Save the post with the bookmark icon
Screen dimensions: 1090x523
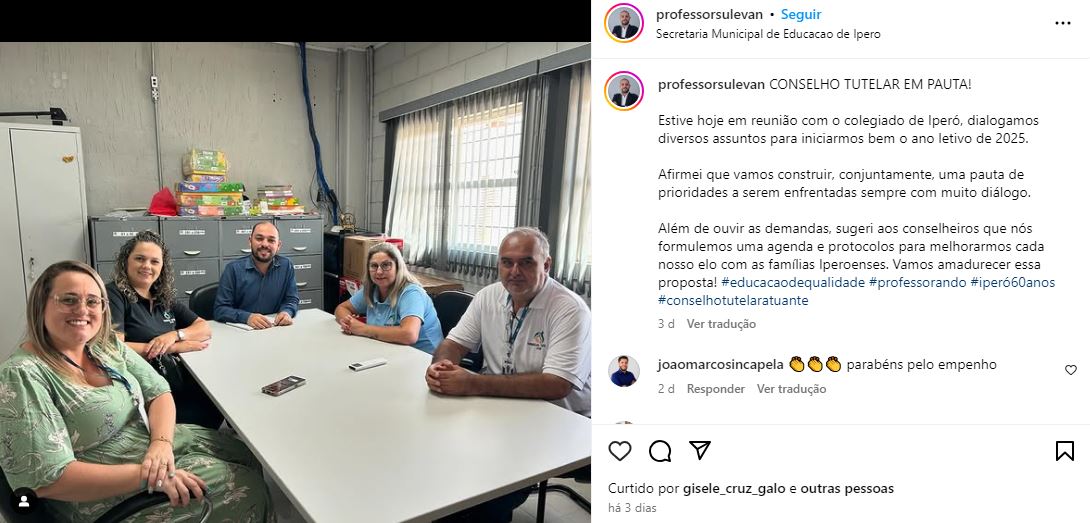click(1064, 451)
